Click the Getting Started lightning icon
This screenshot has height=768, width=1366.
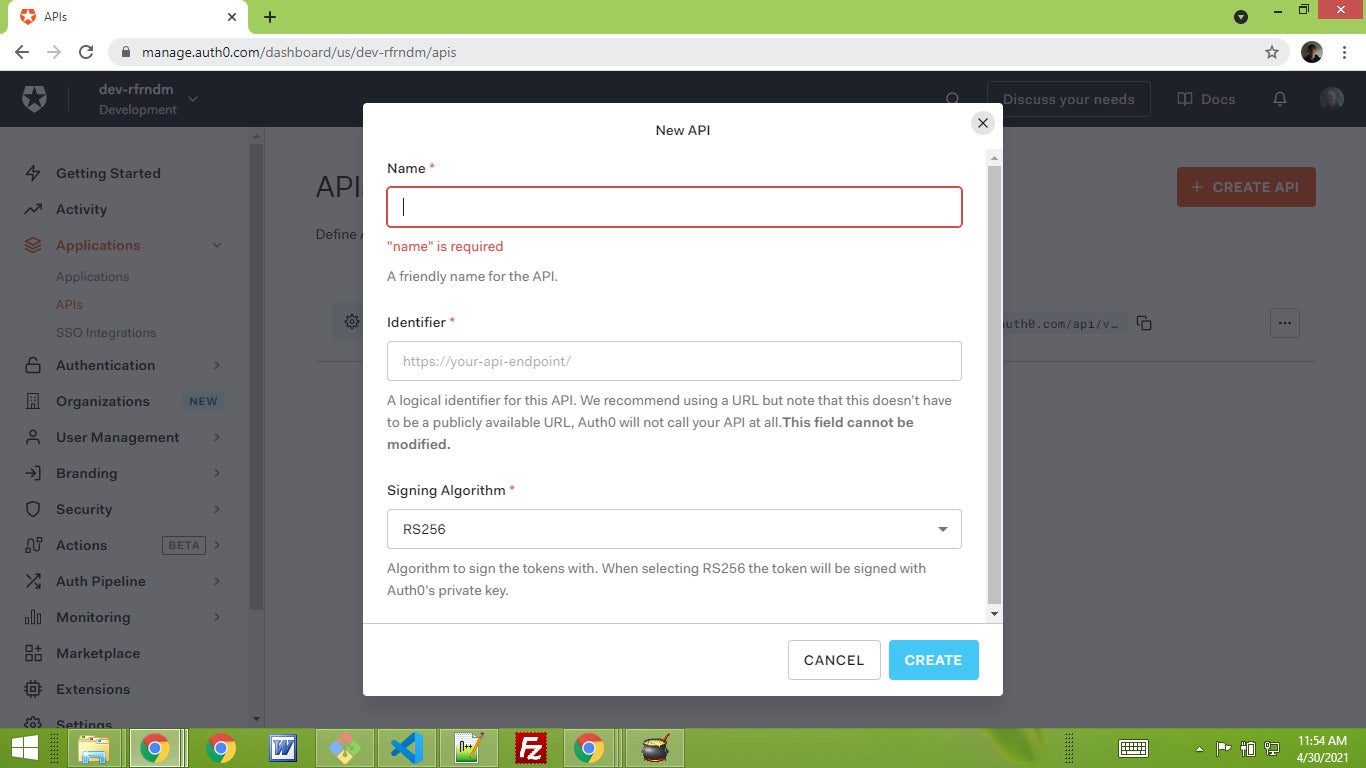click(33, 173)
